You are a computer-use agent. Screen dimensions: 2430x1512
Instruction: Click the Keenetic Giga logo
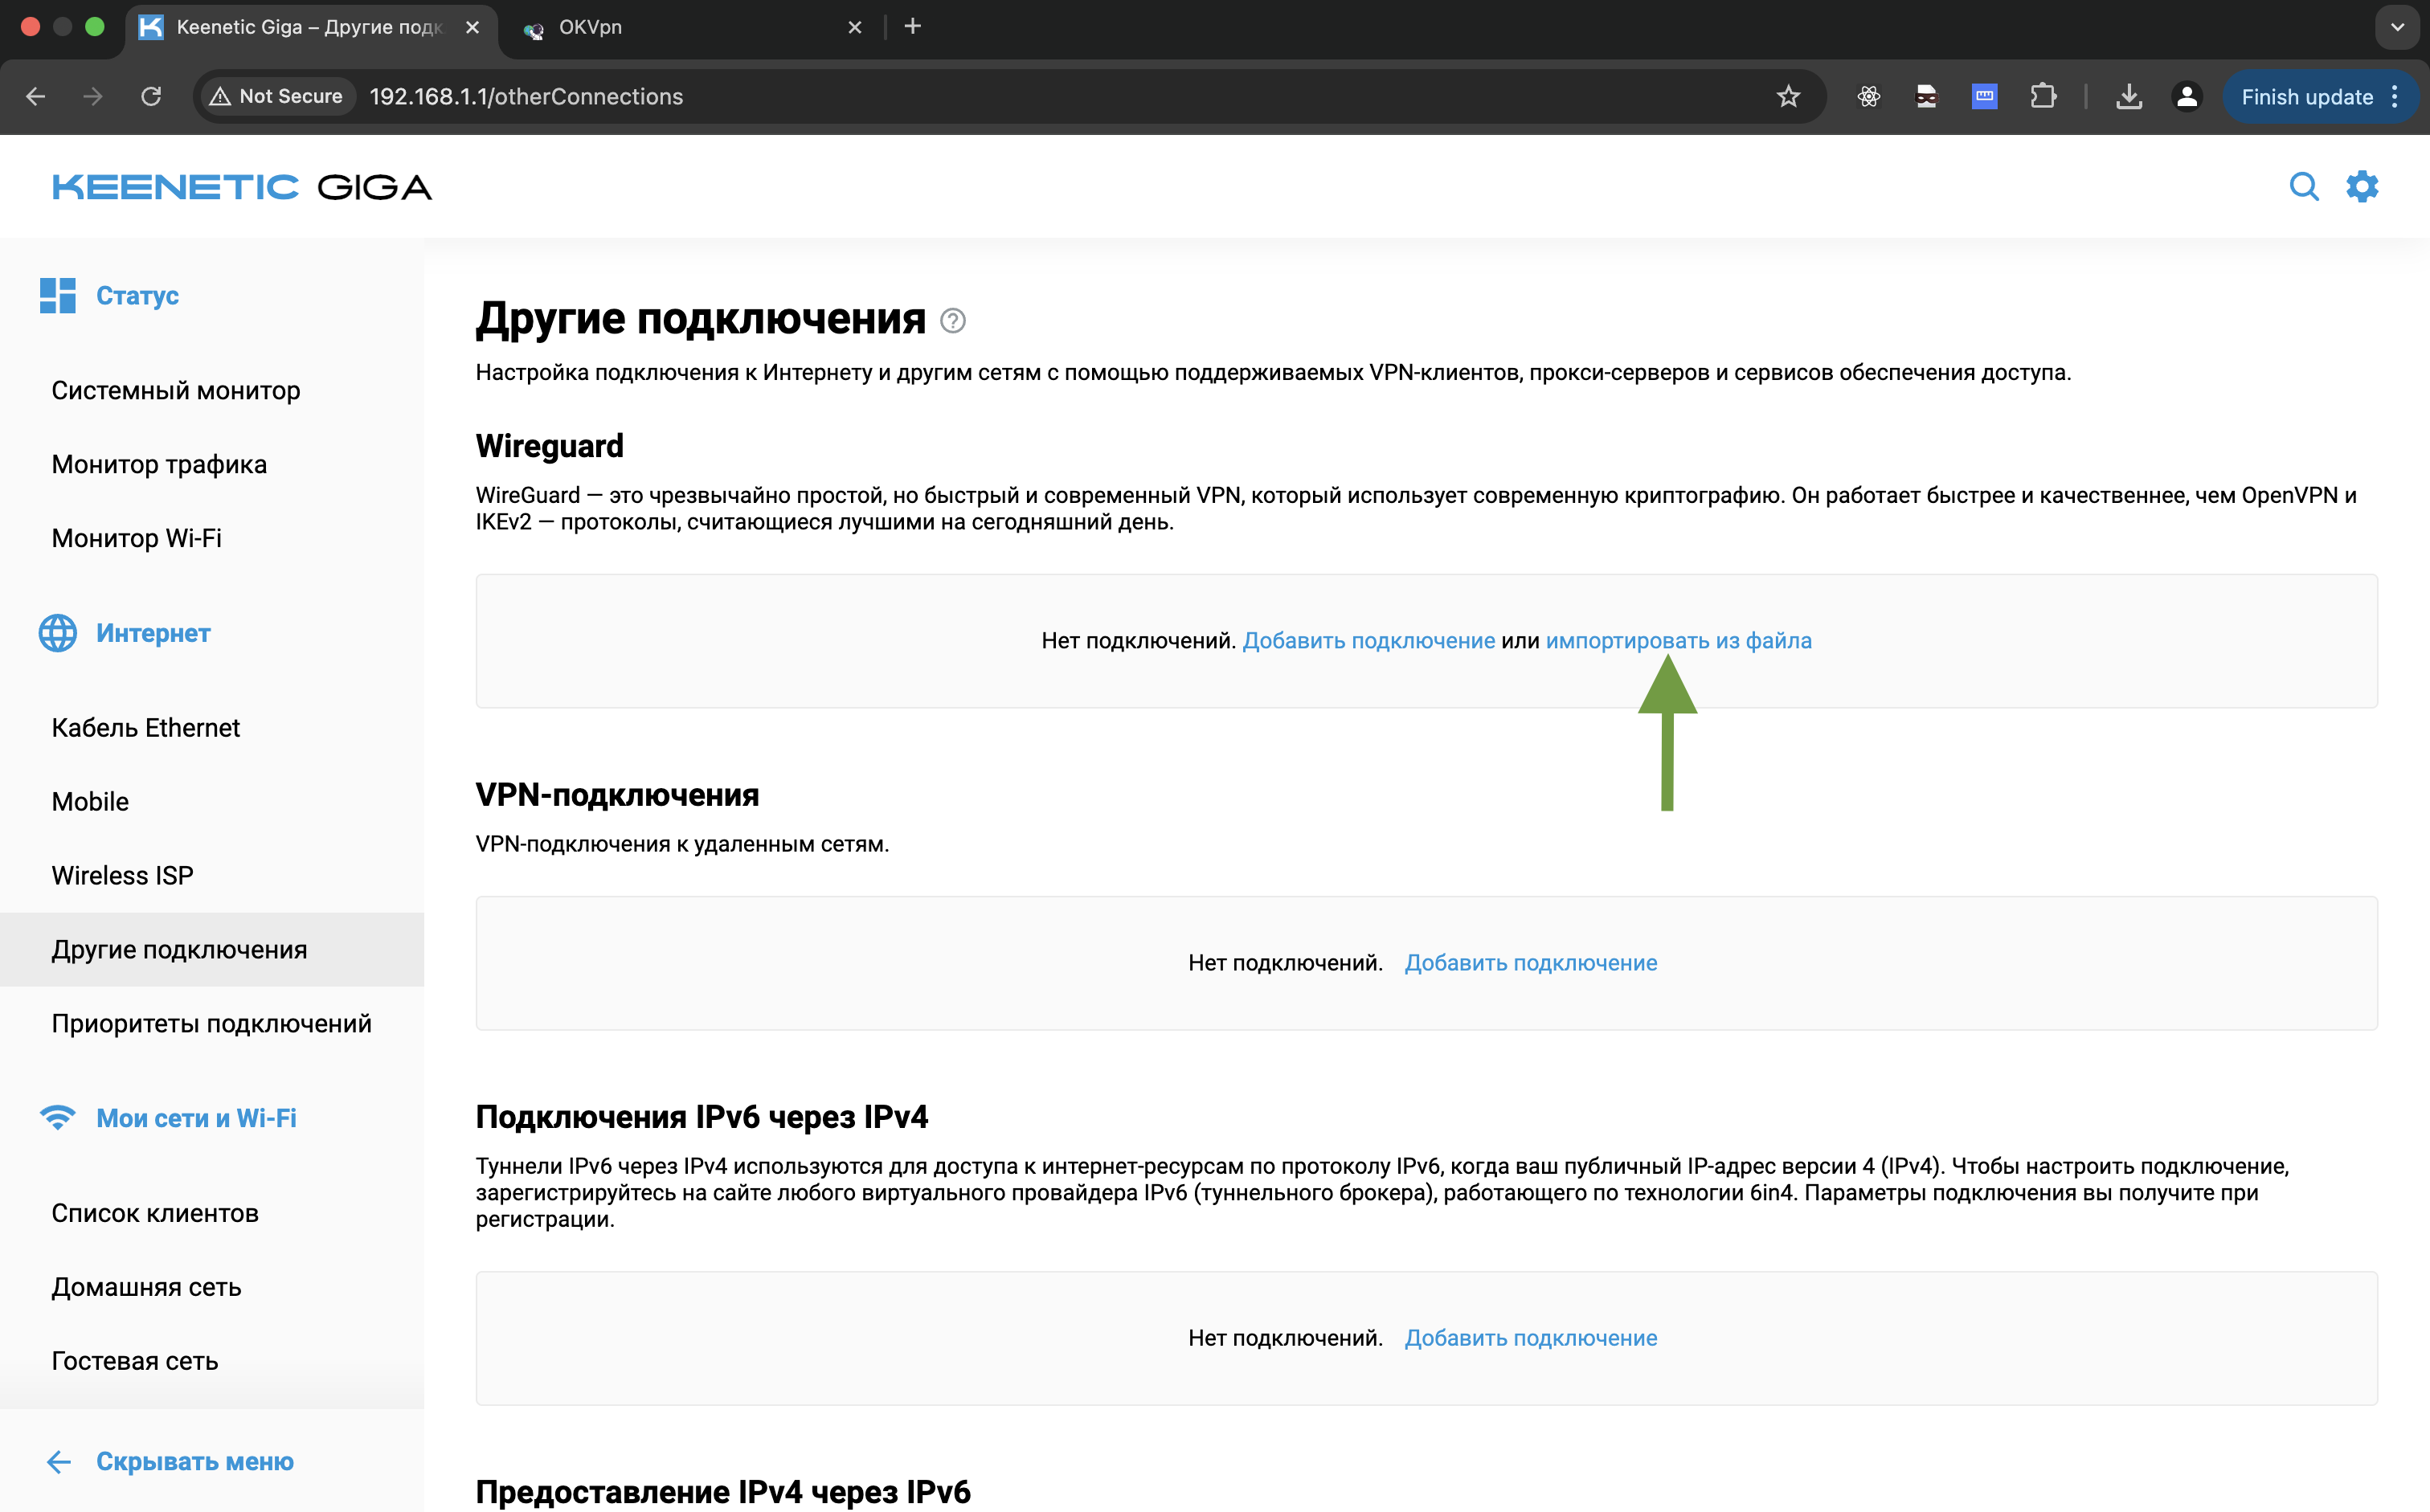pyautogui.click(x=240, y=186)
